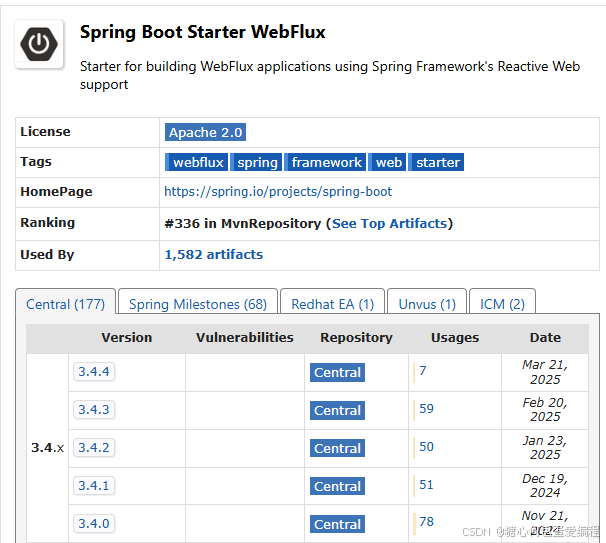Open the 7 usages link for 3.4.4
The width and height of the screenshot is (606, 543).
click(x=423, y=371)
